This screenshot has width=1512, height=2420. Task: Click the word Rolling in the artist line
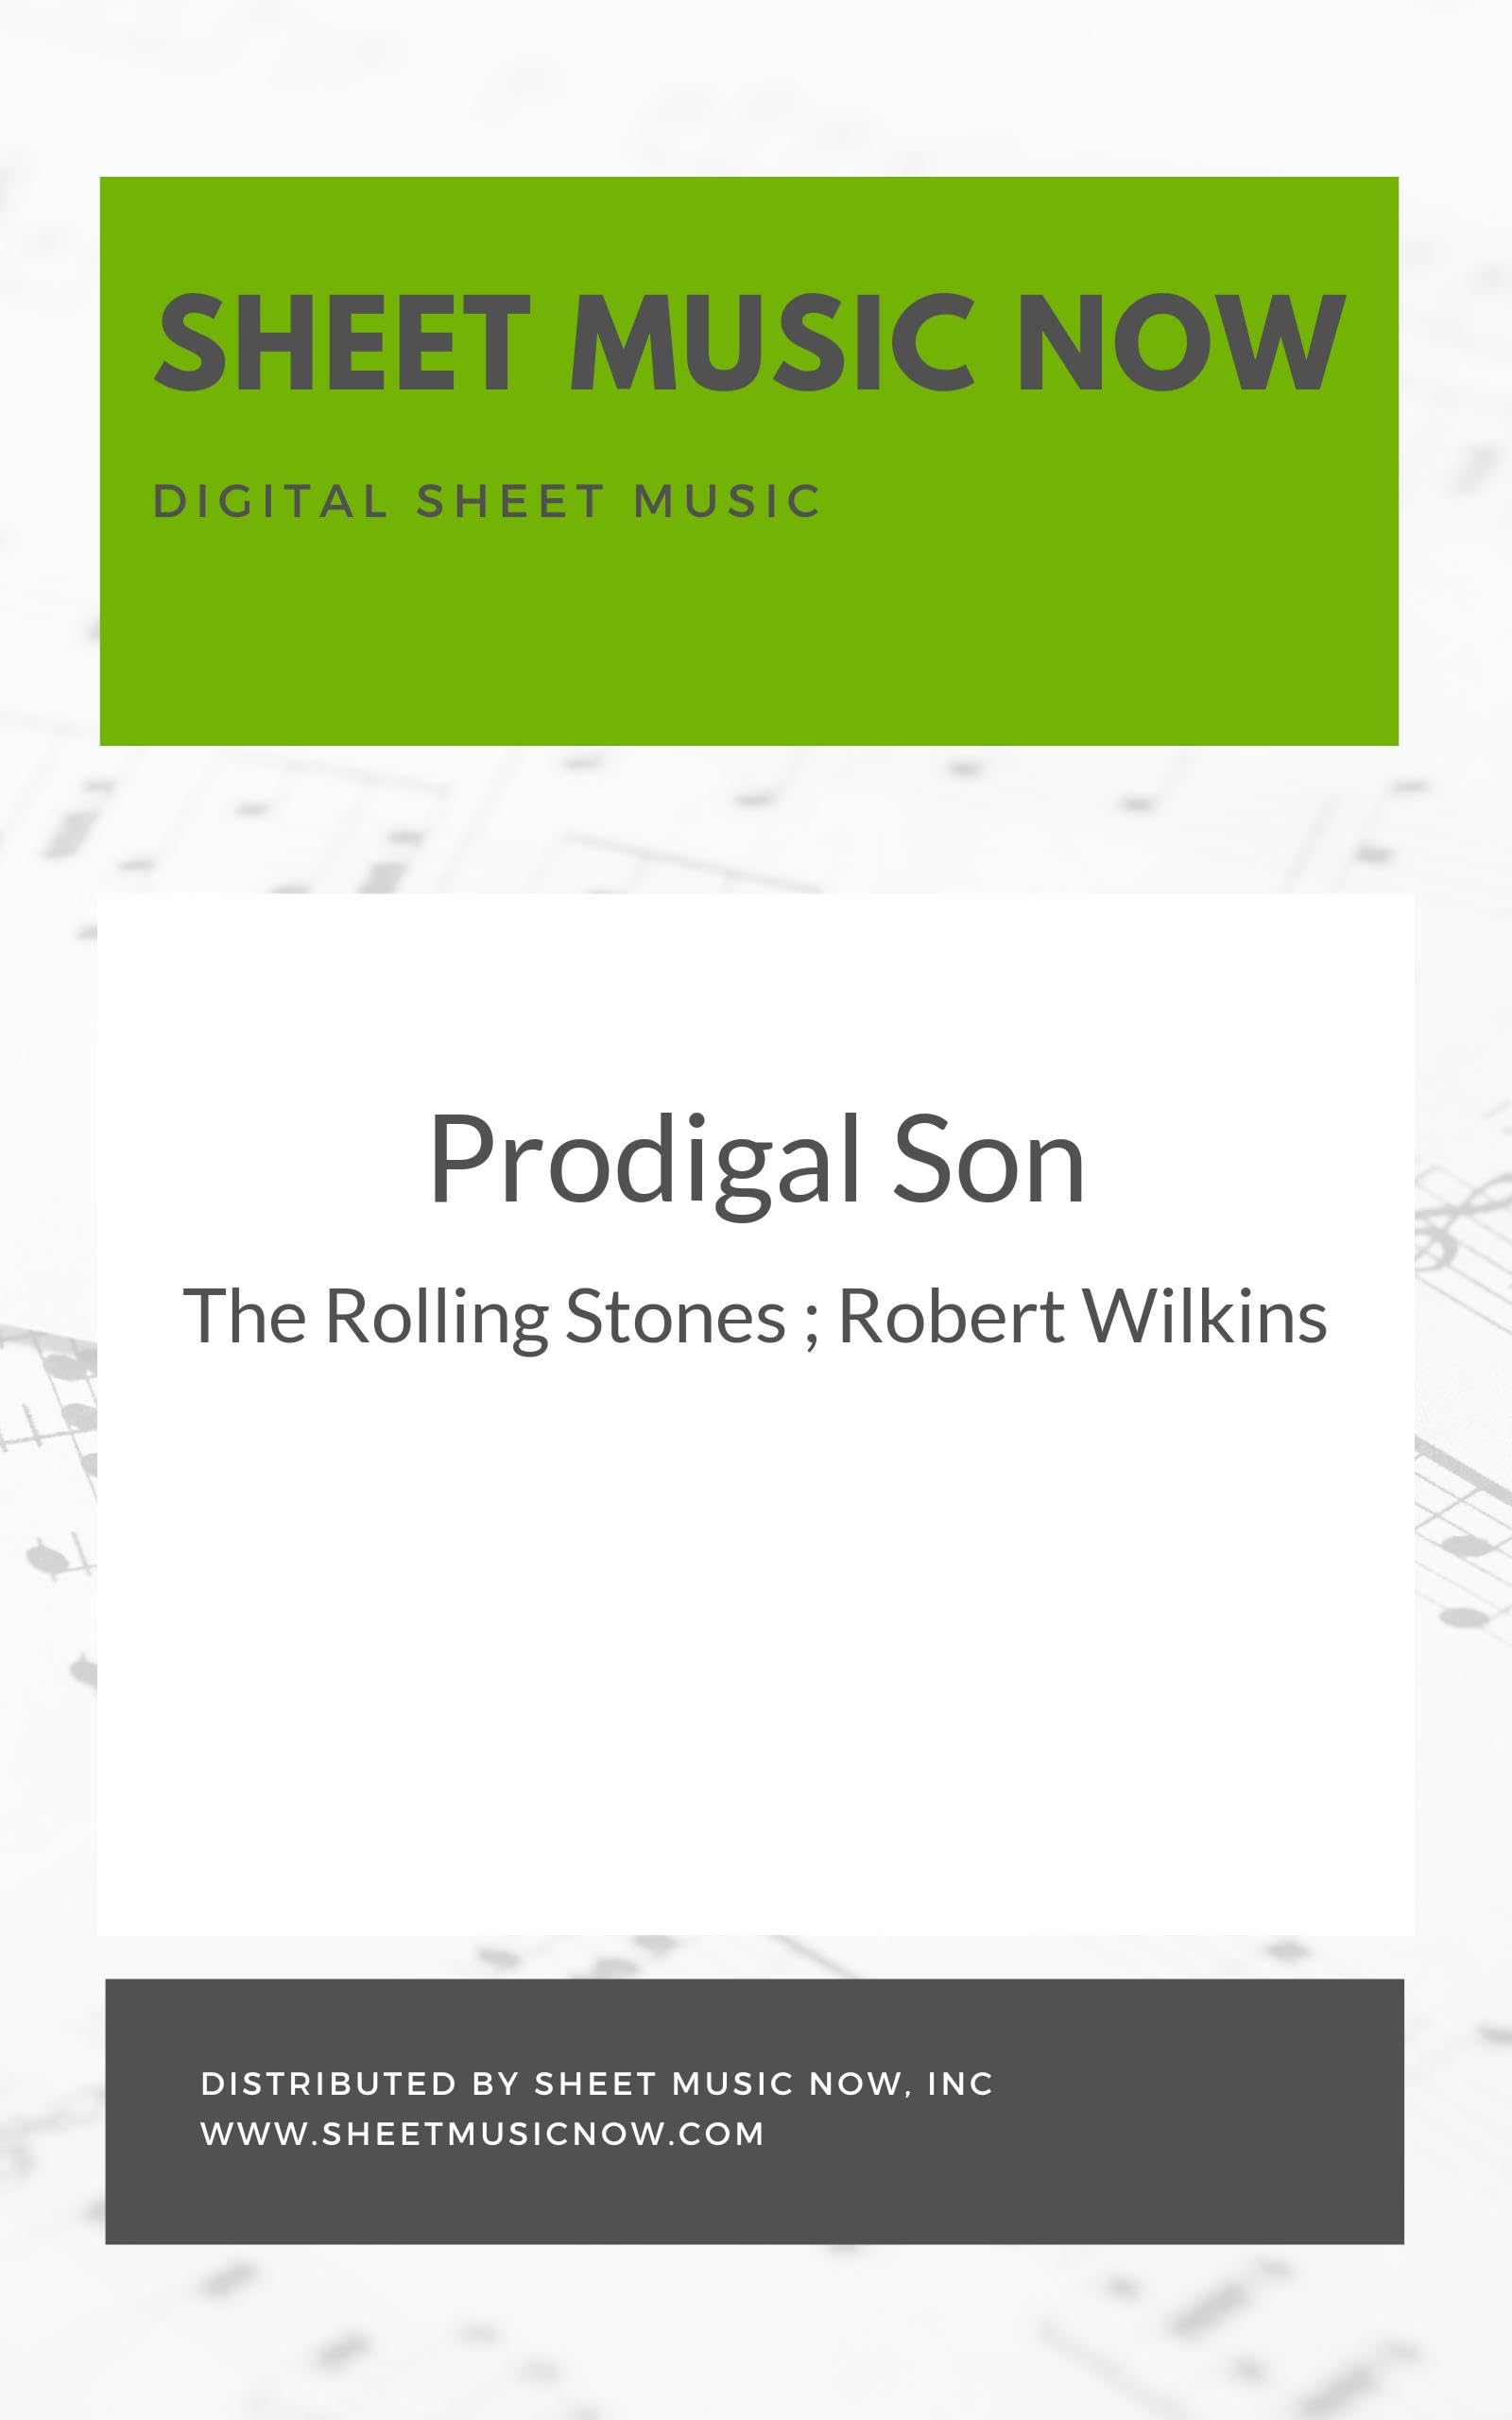(x=437, y=1317)
